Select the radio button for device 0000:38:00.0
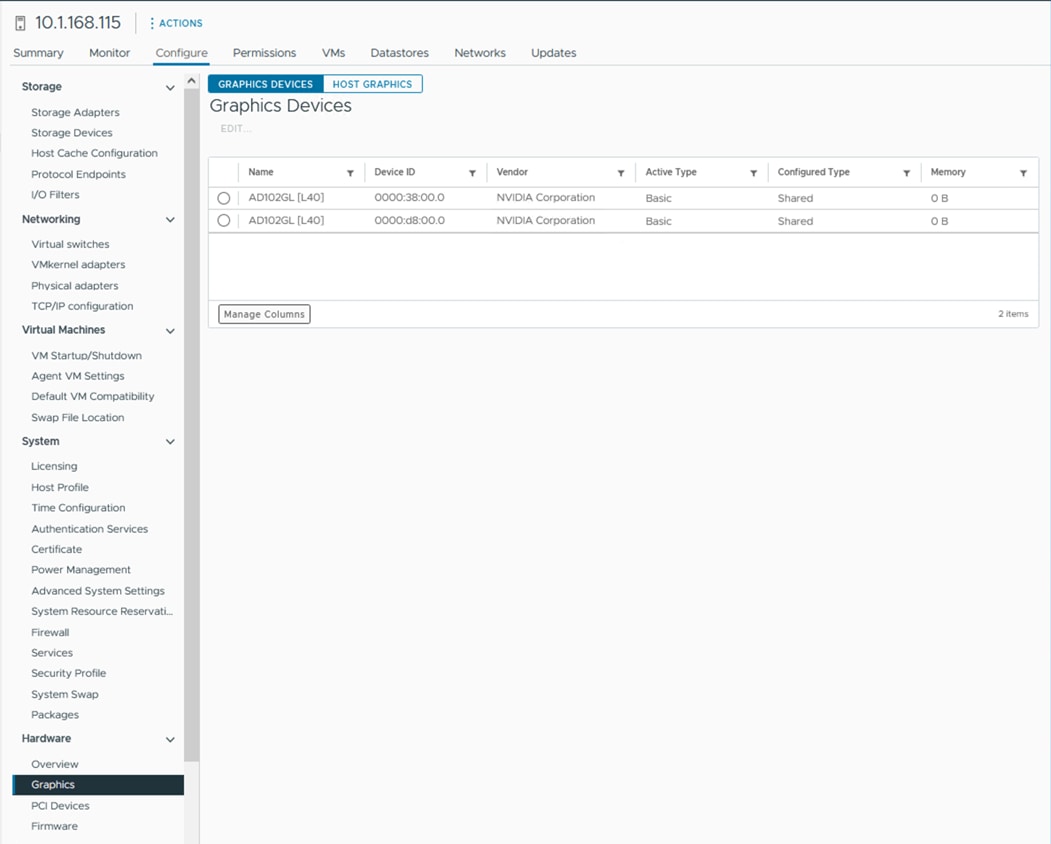Image resolution: width=1051 pixels, height=844 pixels. tap(224, 198)
